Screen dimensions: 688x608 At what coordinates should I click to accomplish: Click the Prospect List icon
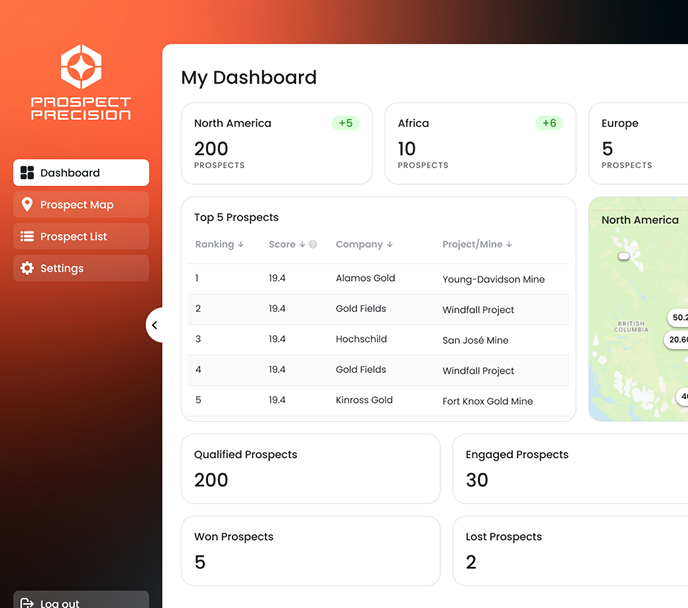click(x=27, y=237)
